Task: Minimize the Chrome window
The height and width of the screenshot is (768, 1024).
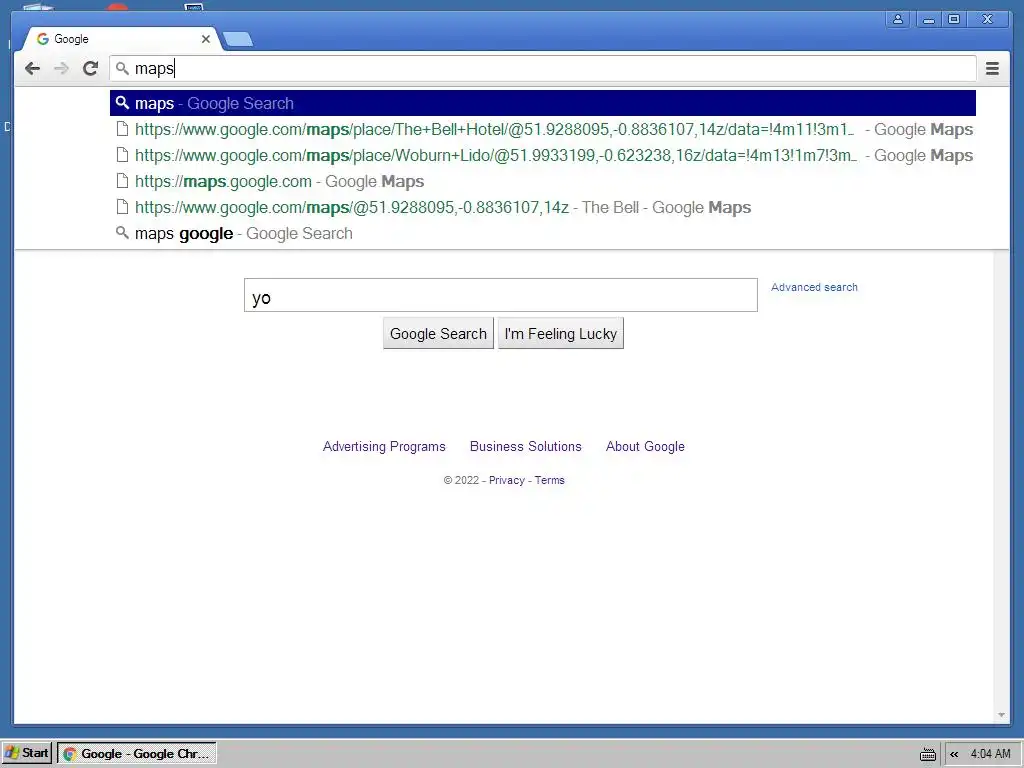Action: coord(928,20)
